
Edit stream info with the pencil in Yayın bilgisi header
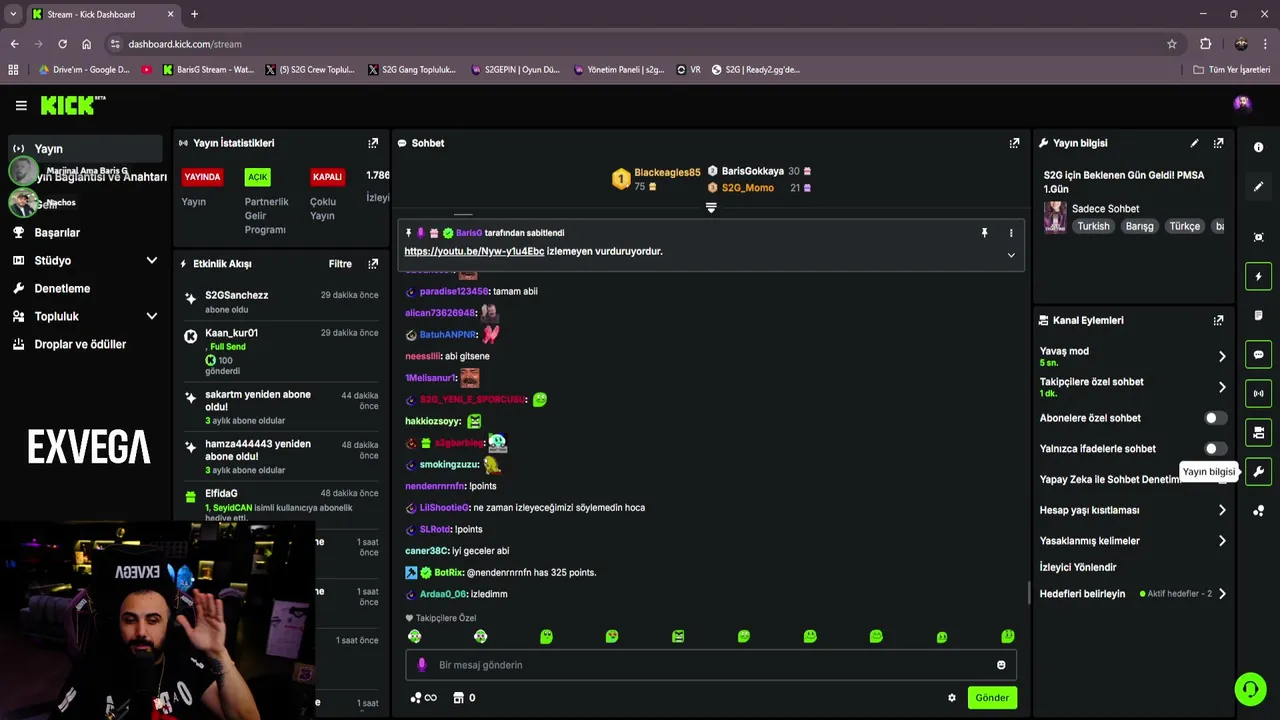pos(1194,143)
